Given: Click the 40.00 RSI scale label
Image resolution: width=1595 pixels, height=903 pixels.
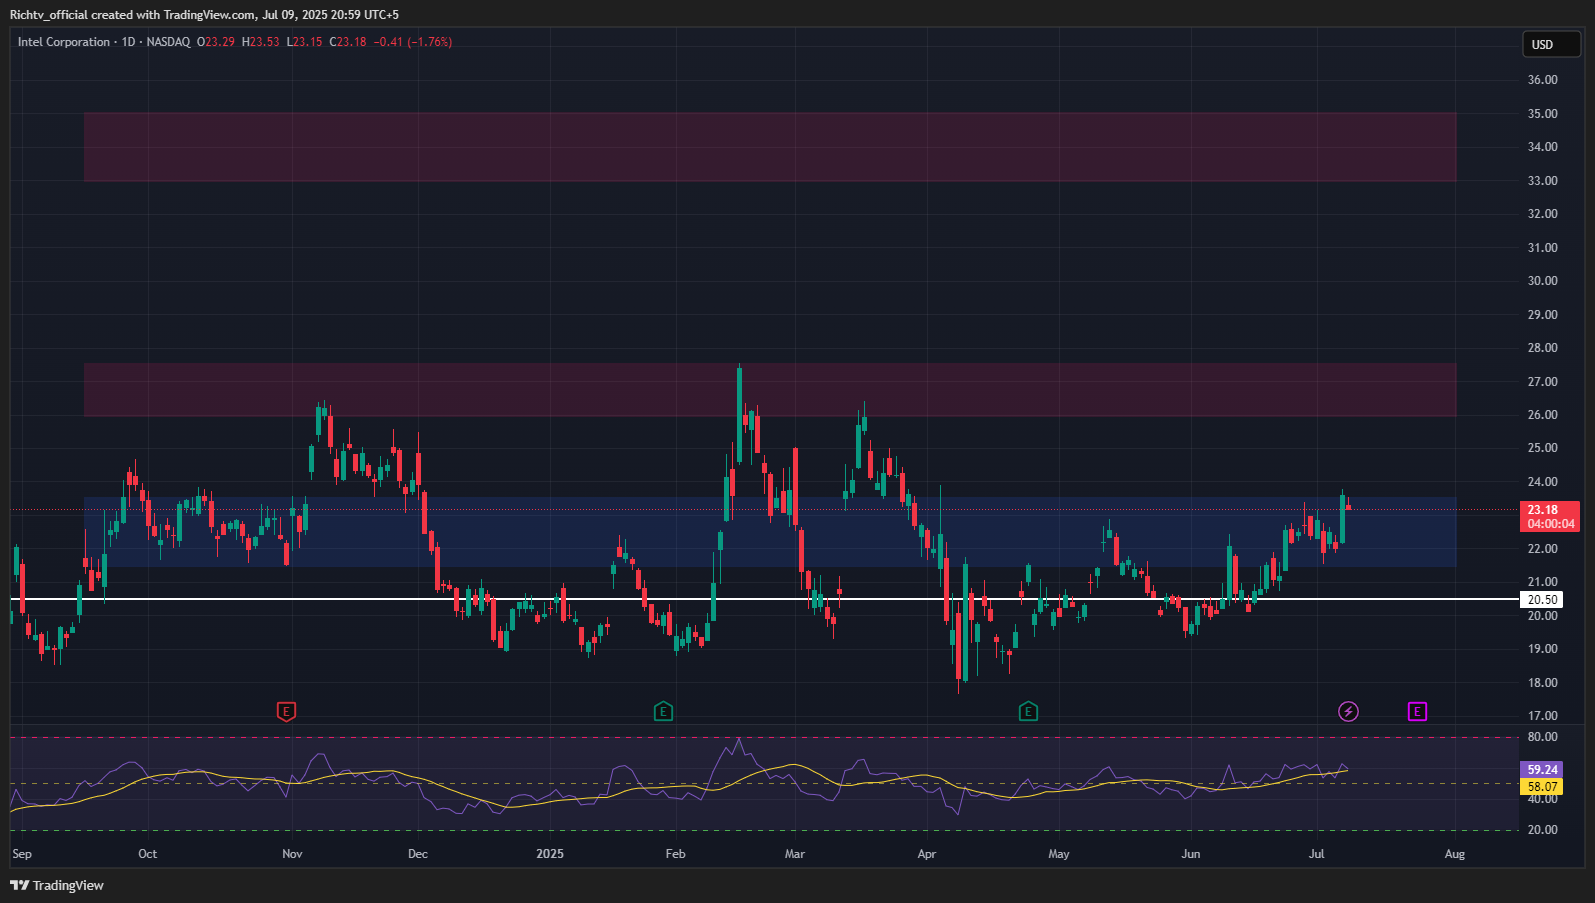Looking at the screenshot, I should 1543,799.
